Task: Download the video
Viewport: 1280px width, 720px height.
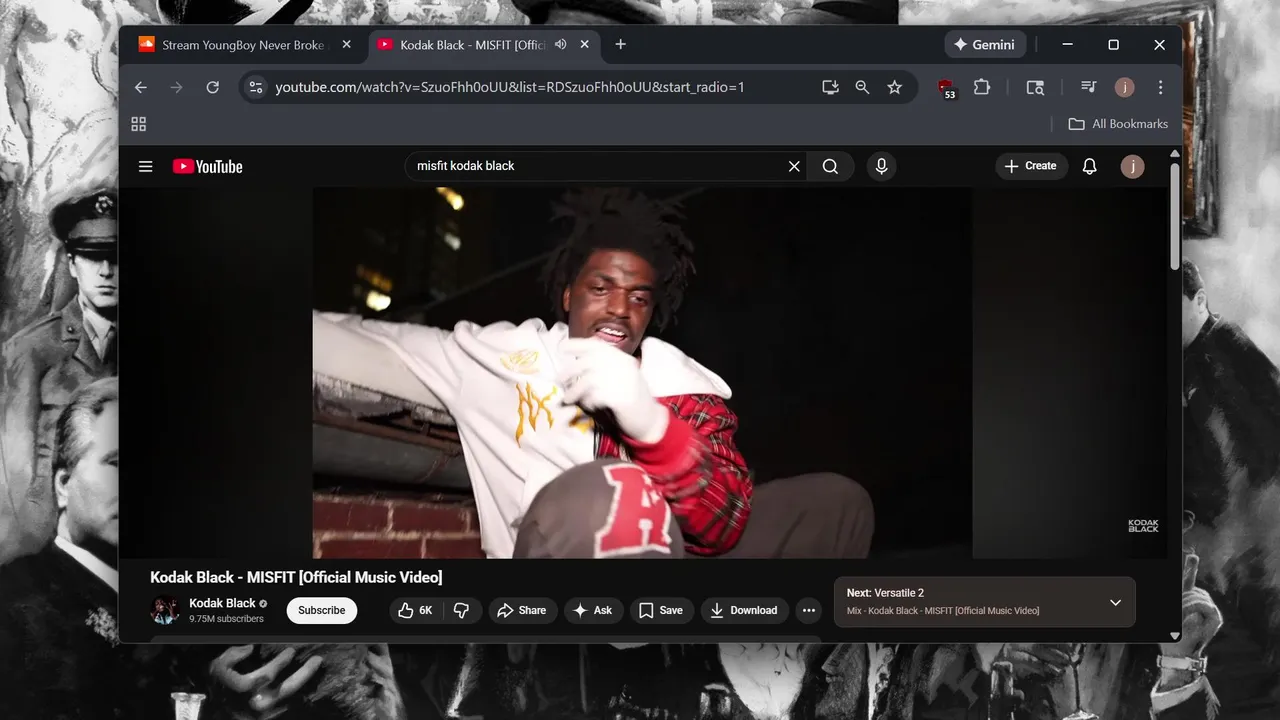Action: [x=743, y=610]
